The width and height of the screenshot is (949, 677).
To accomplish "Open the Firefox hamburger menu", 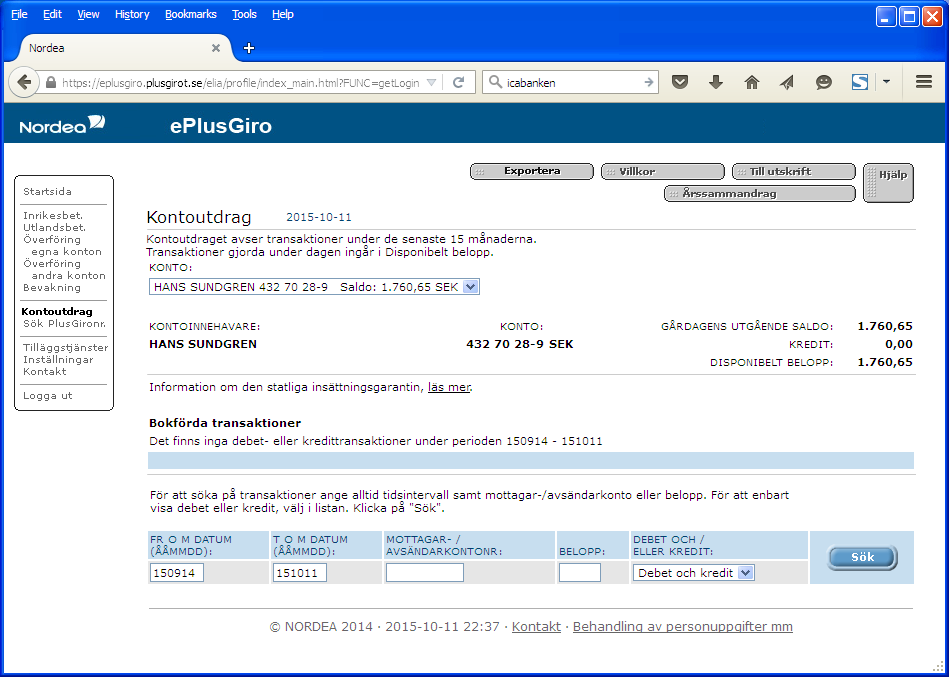I will (x=924, y=82).
